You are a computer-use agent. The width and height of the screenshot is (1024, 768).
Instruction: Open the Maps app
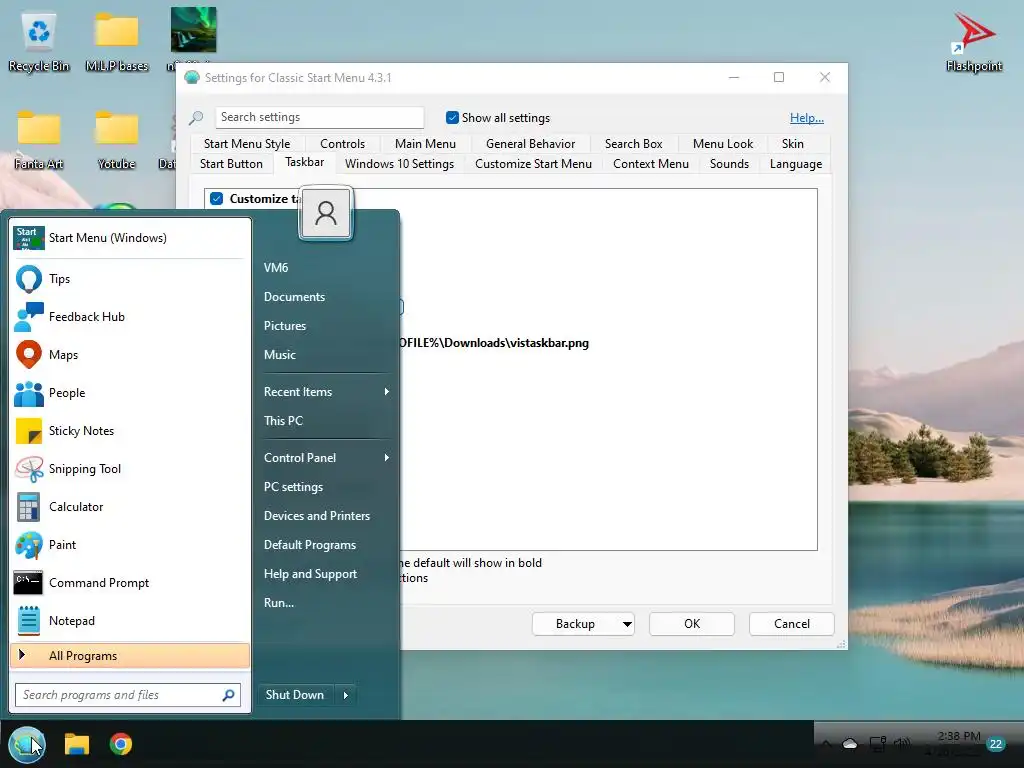130,355
